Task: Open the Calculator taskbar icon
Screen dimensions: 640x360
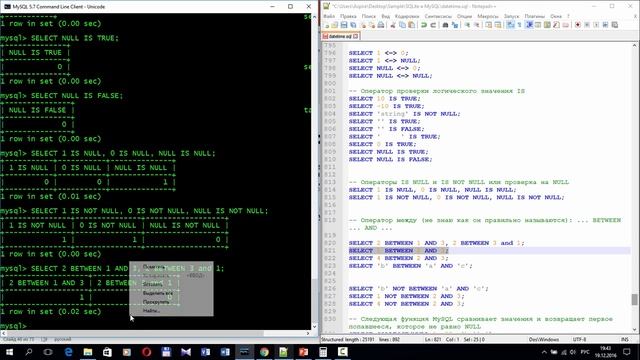Action: click(323, 352)
